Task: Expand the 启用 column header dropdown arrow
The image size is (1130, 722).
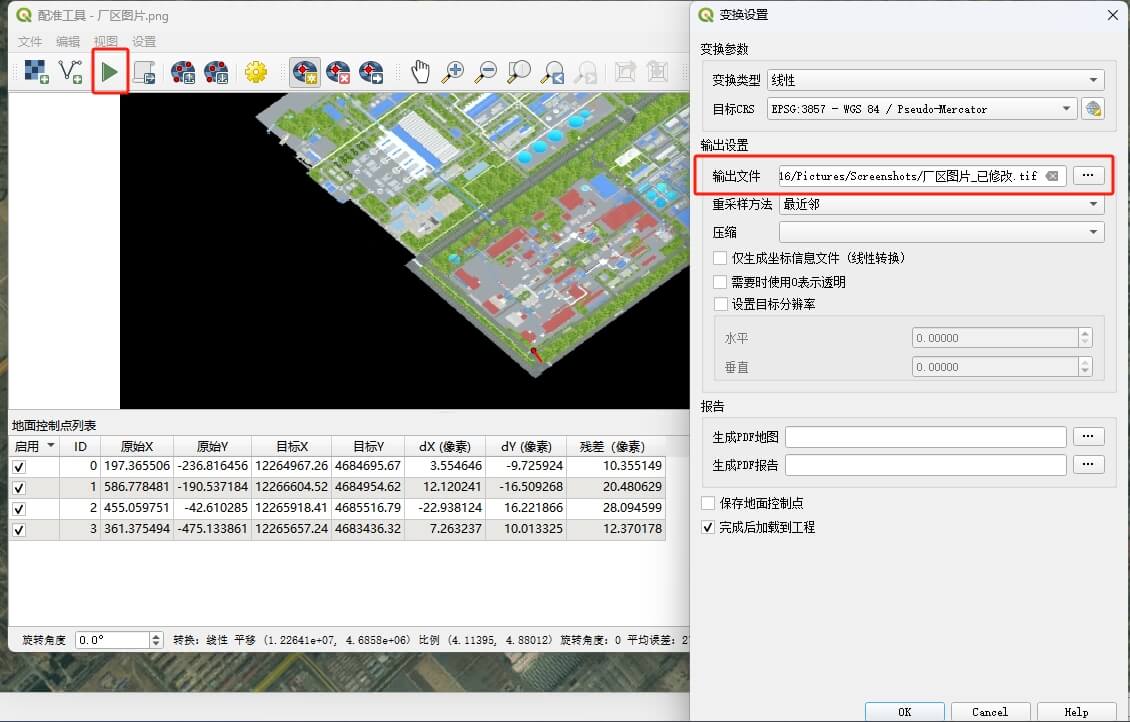Action: tap(50, 445)
